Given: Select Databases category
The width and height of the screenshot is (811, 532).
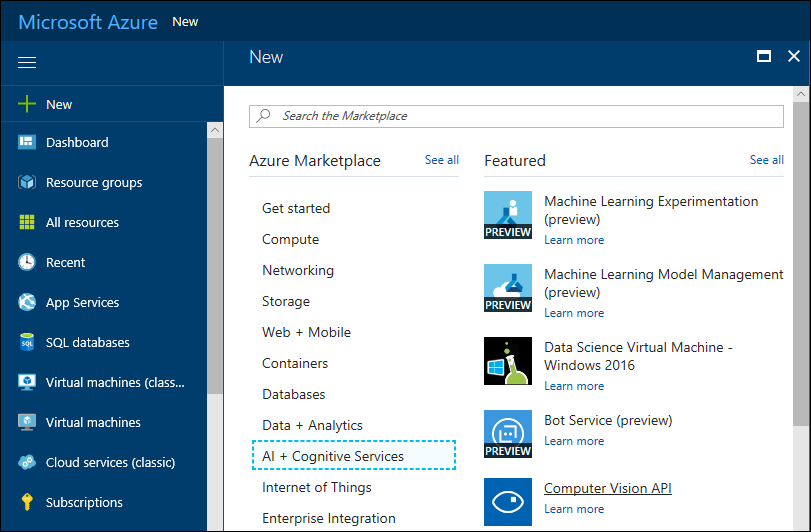Looking at the screenshot, I should [x=293, y=394].
